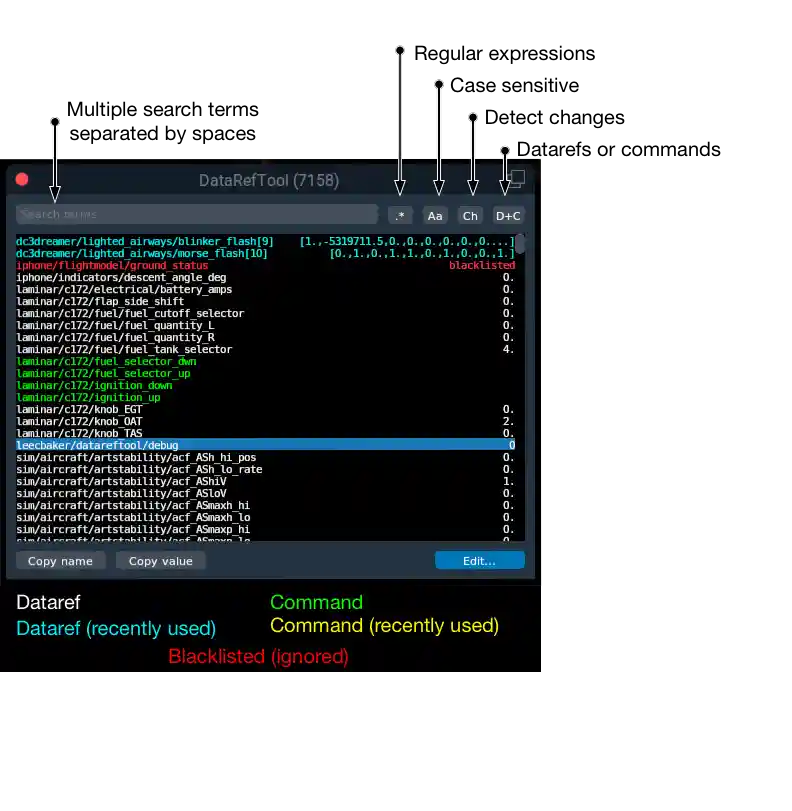
Task: Select laminar/c172/knob_TAS row
Action: 265,433
